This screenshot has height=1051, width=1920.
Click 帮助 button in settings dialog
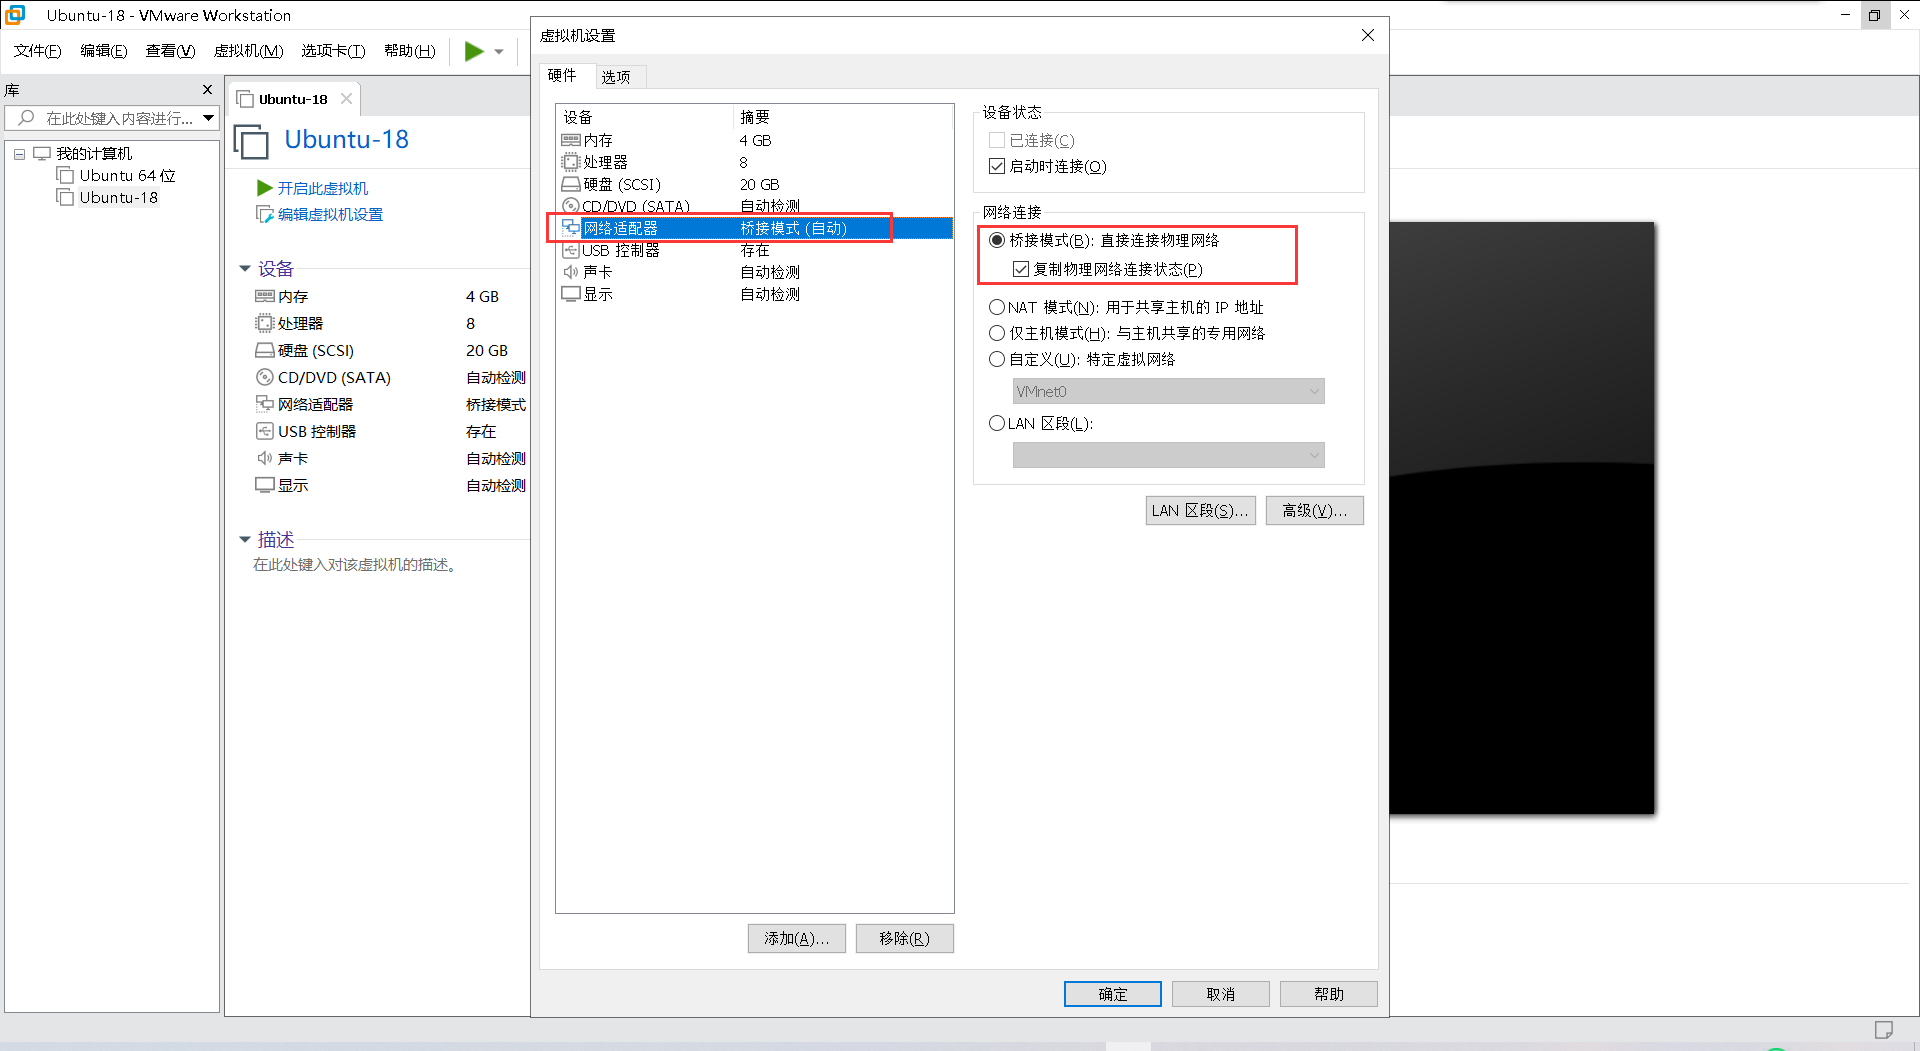[x=1329, y=994]
